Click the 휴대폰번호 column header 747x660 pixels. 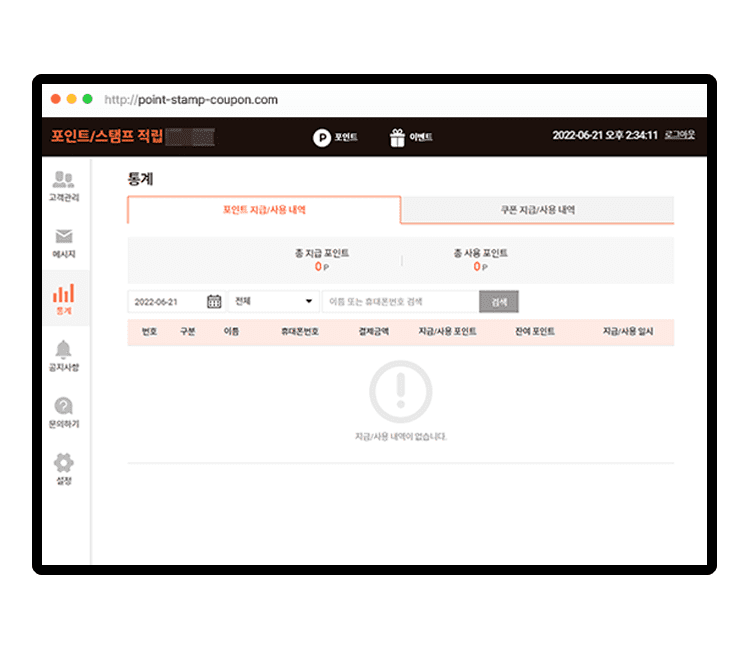click(300, 332)
